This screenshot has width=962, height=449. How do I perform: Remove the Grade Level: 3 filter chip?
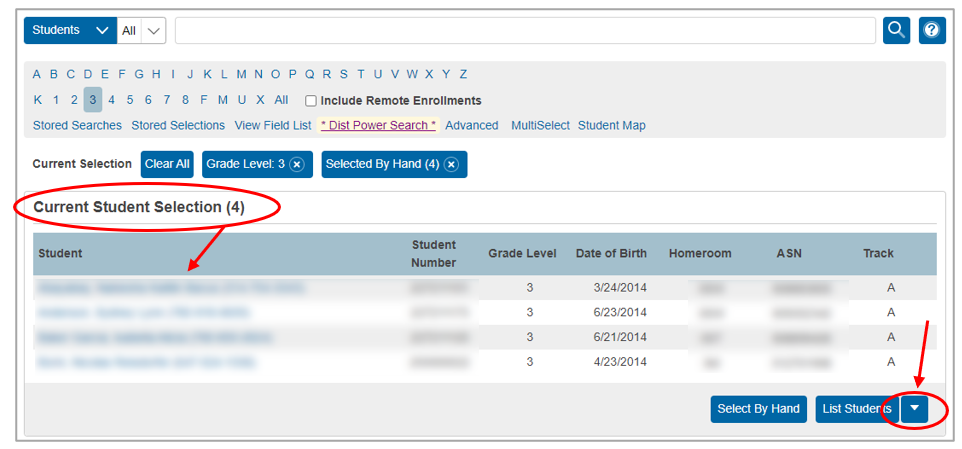(x=297, y=165)
